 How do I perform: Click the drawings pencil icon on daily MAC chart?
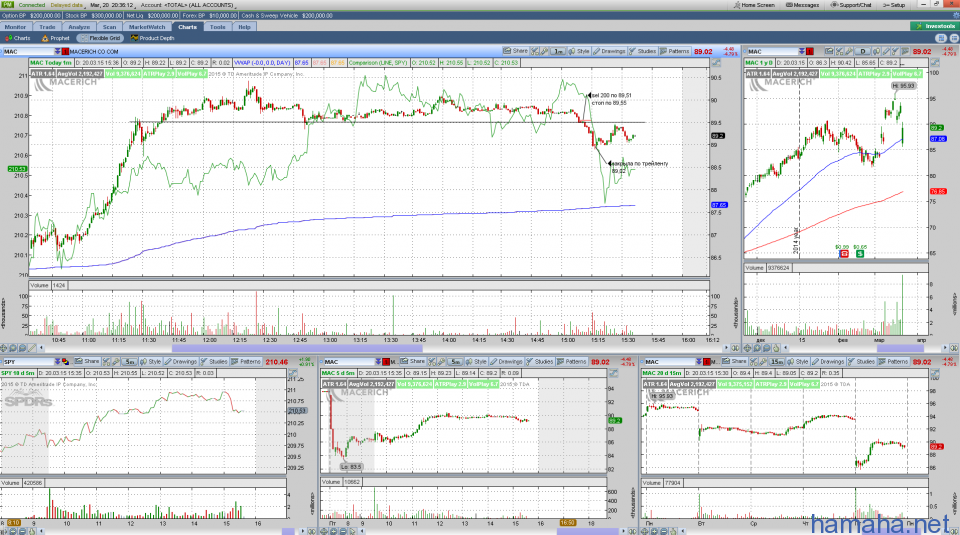[885, 51]
